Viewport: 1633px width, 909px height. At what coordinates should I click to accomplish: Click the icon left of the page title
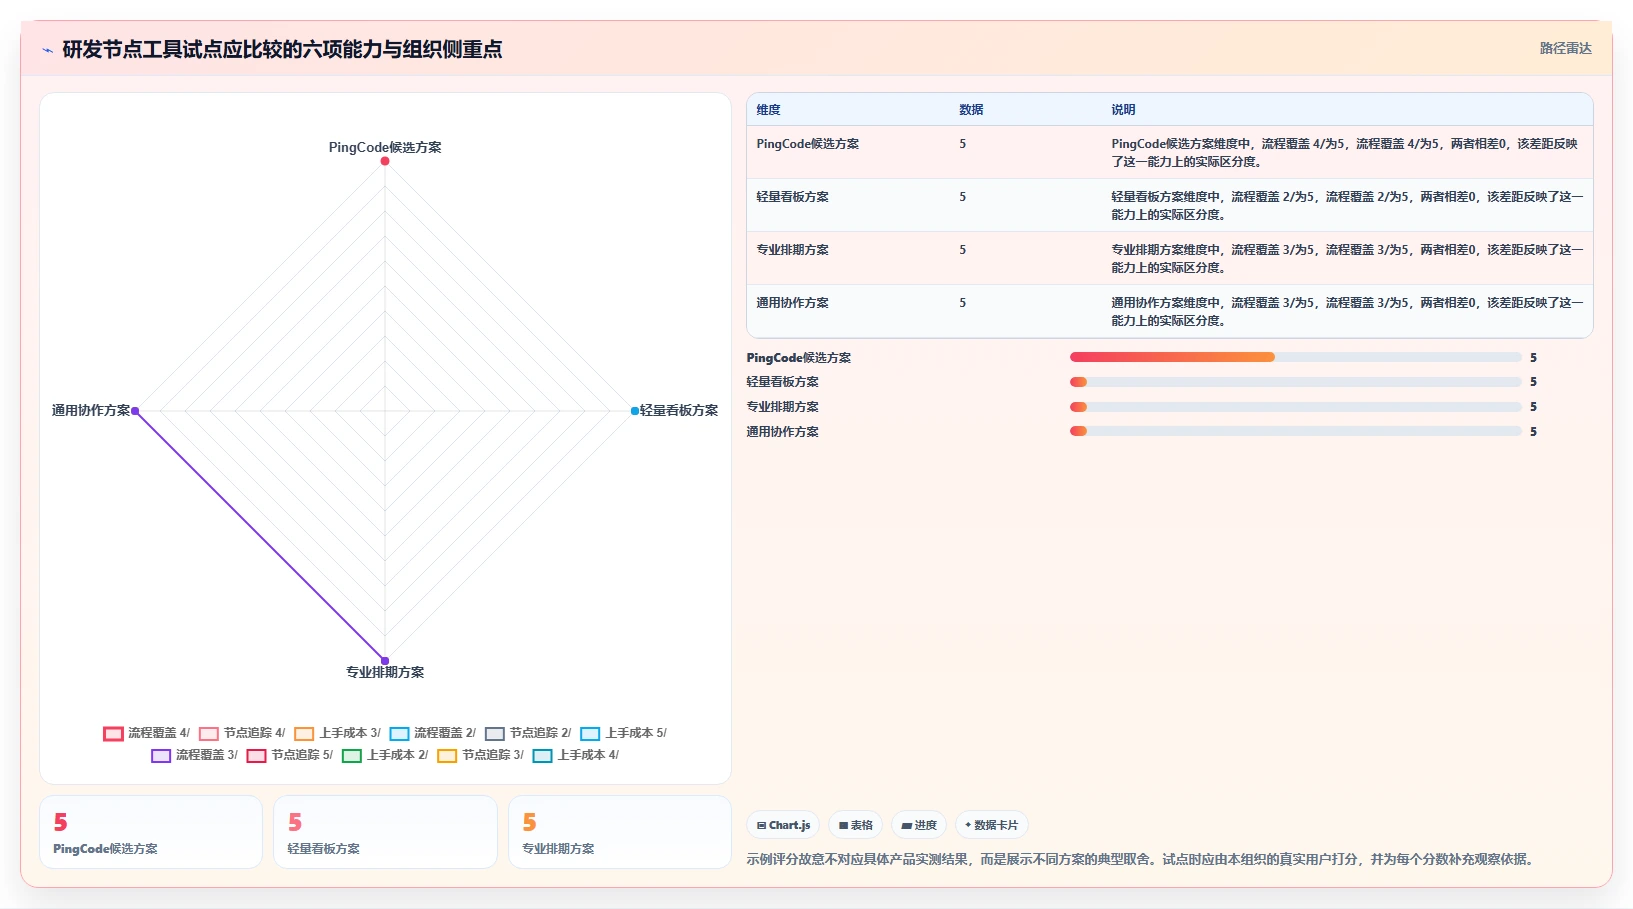(x=47, y=50)
